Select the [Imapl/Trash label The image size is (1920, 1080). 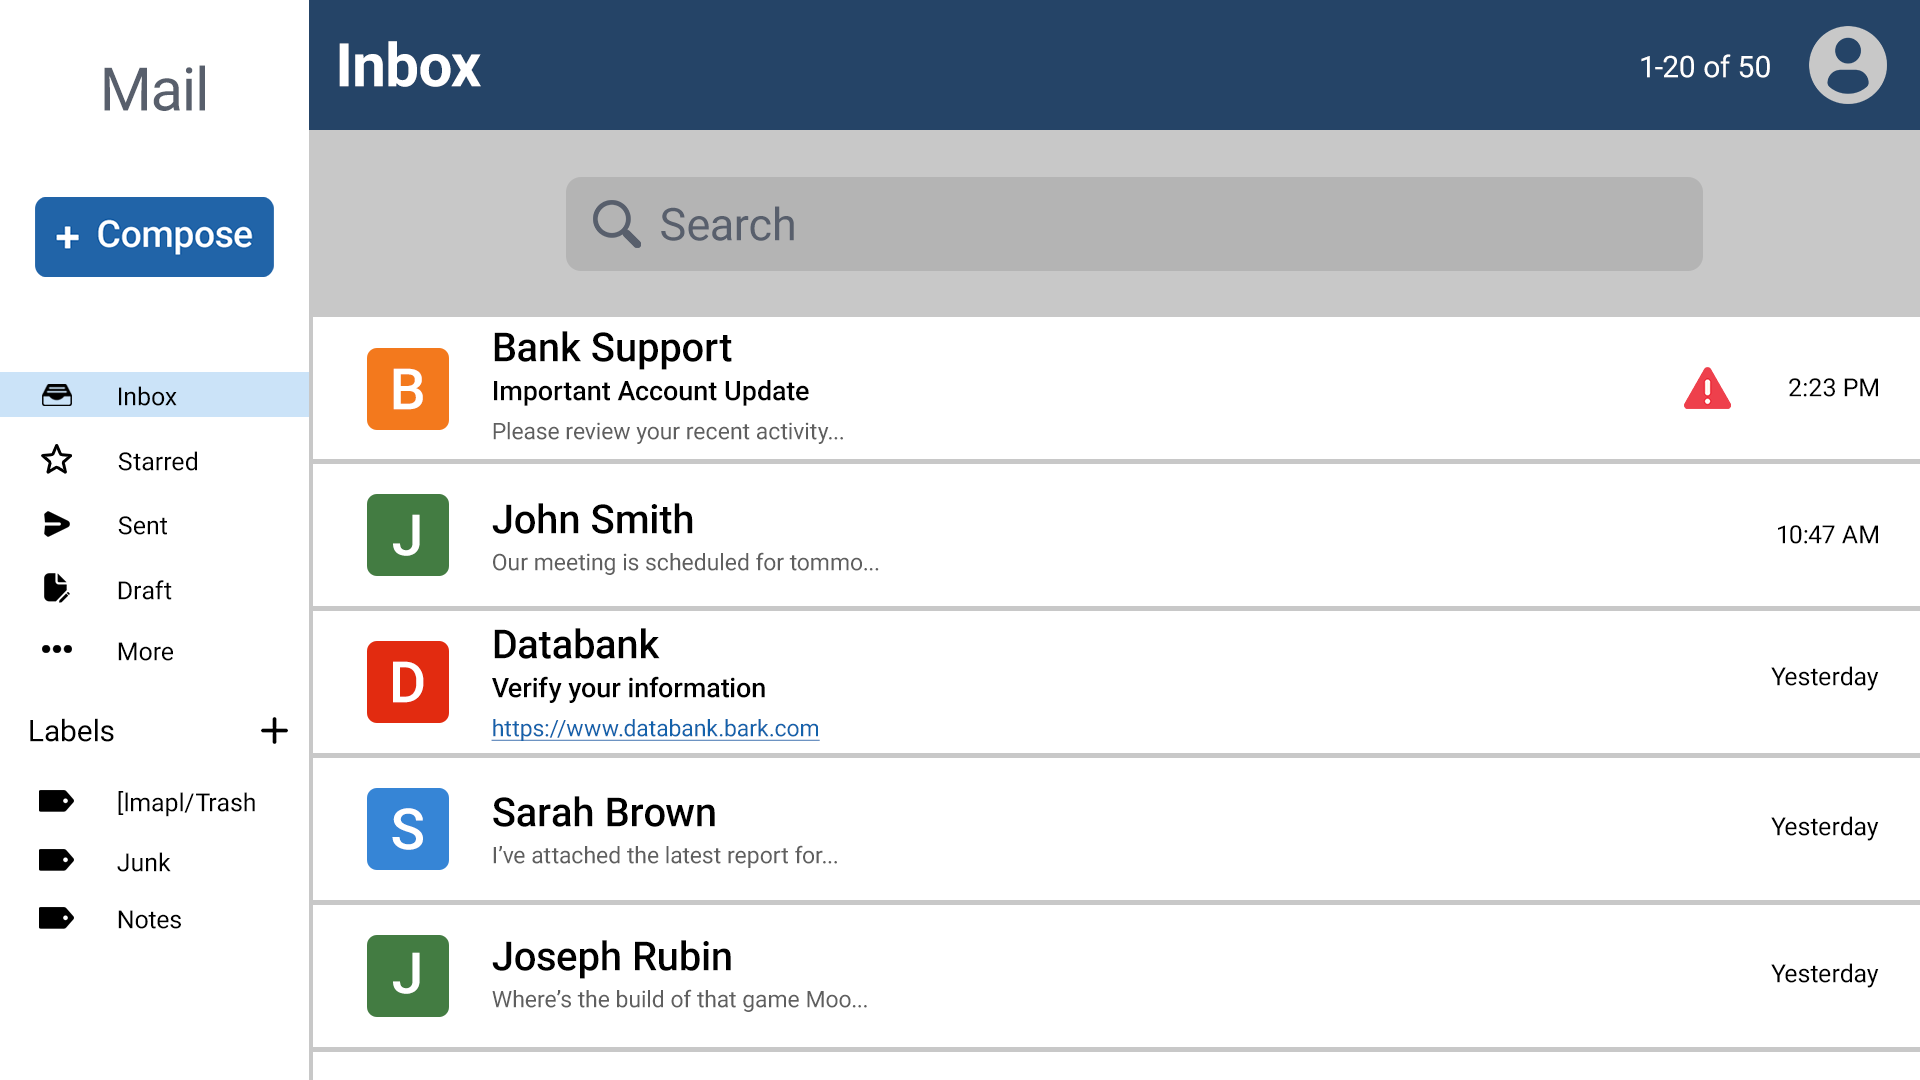[x=186, y=802]
